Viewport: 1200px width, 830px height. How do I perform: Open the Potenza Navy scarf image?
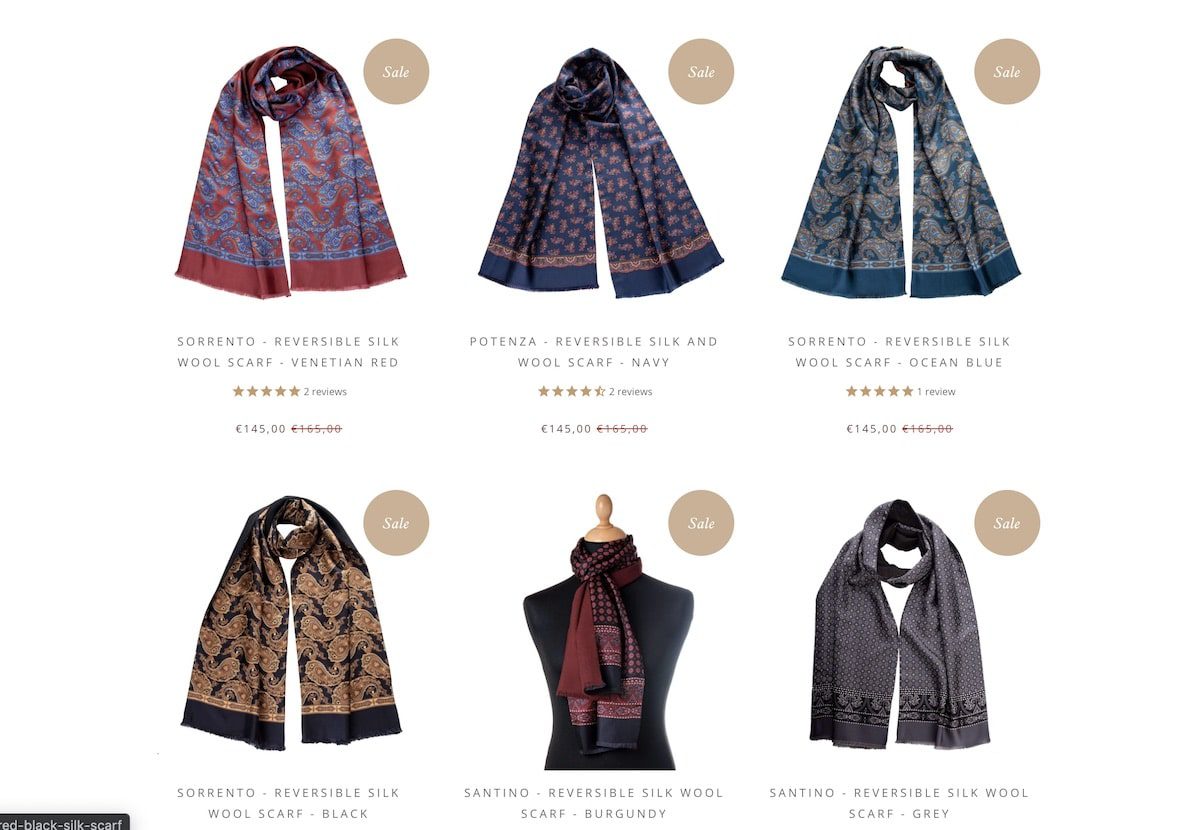click(x=600, y=172)
